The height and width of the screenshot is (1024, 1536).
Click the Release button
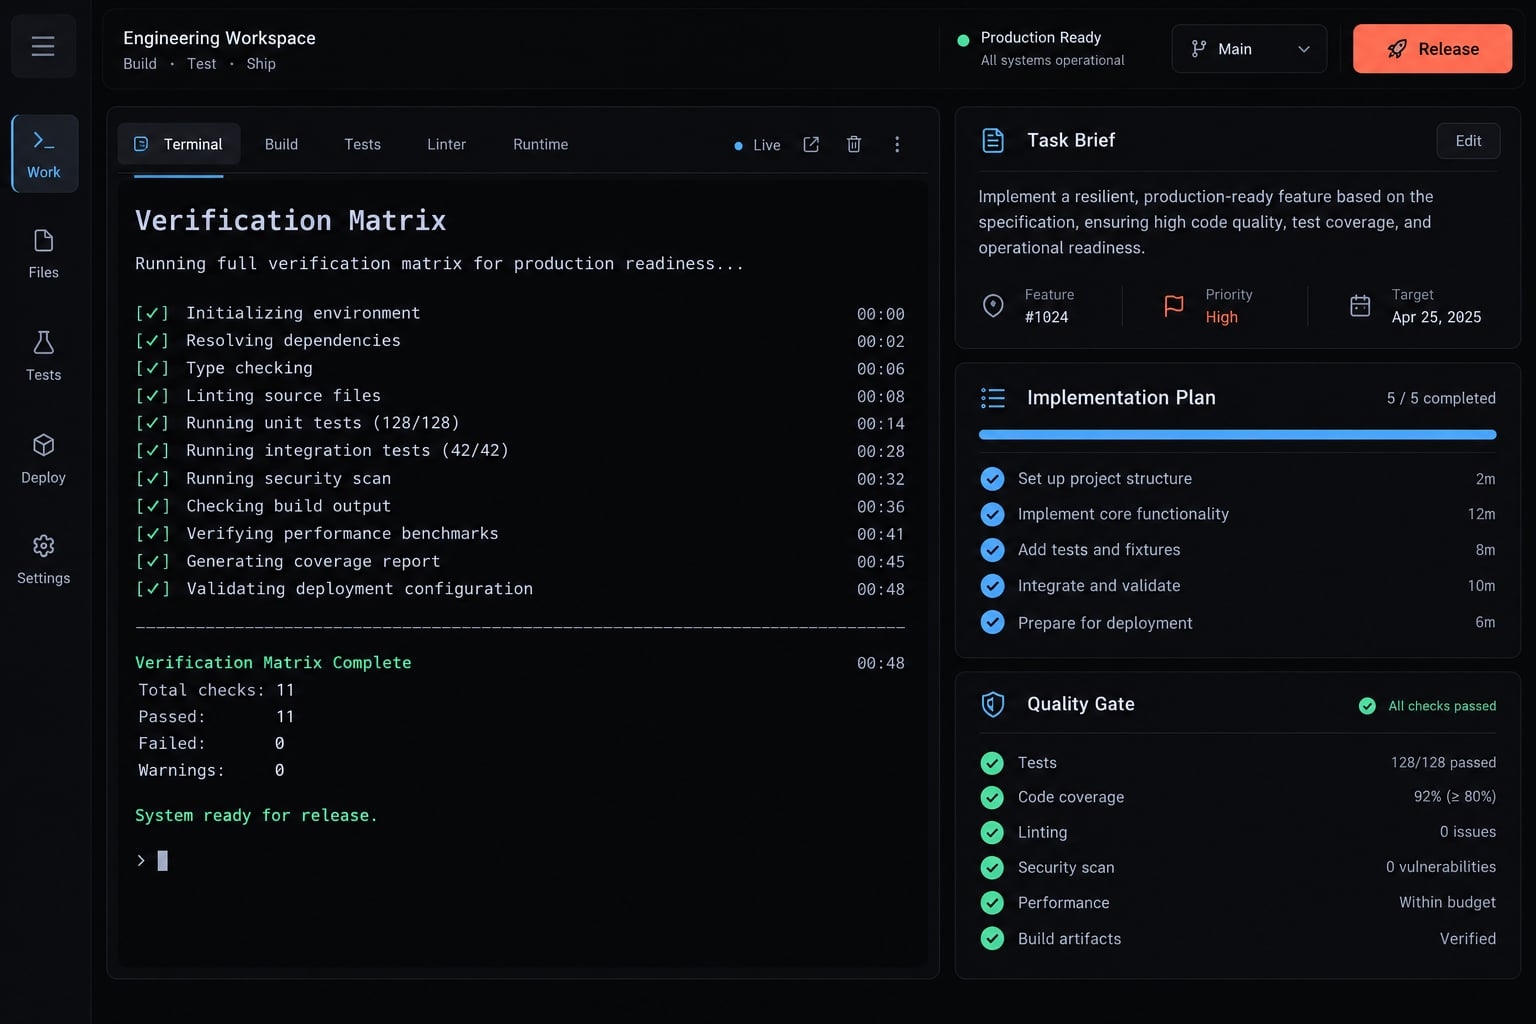(x=1432, y=49)
